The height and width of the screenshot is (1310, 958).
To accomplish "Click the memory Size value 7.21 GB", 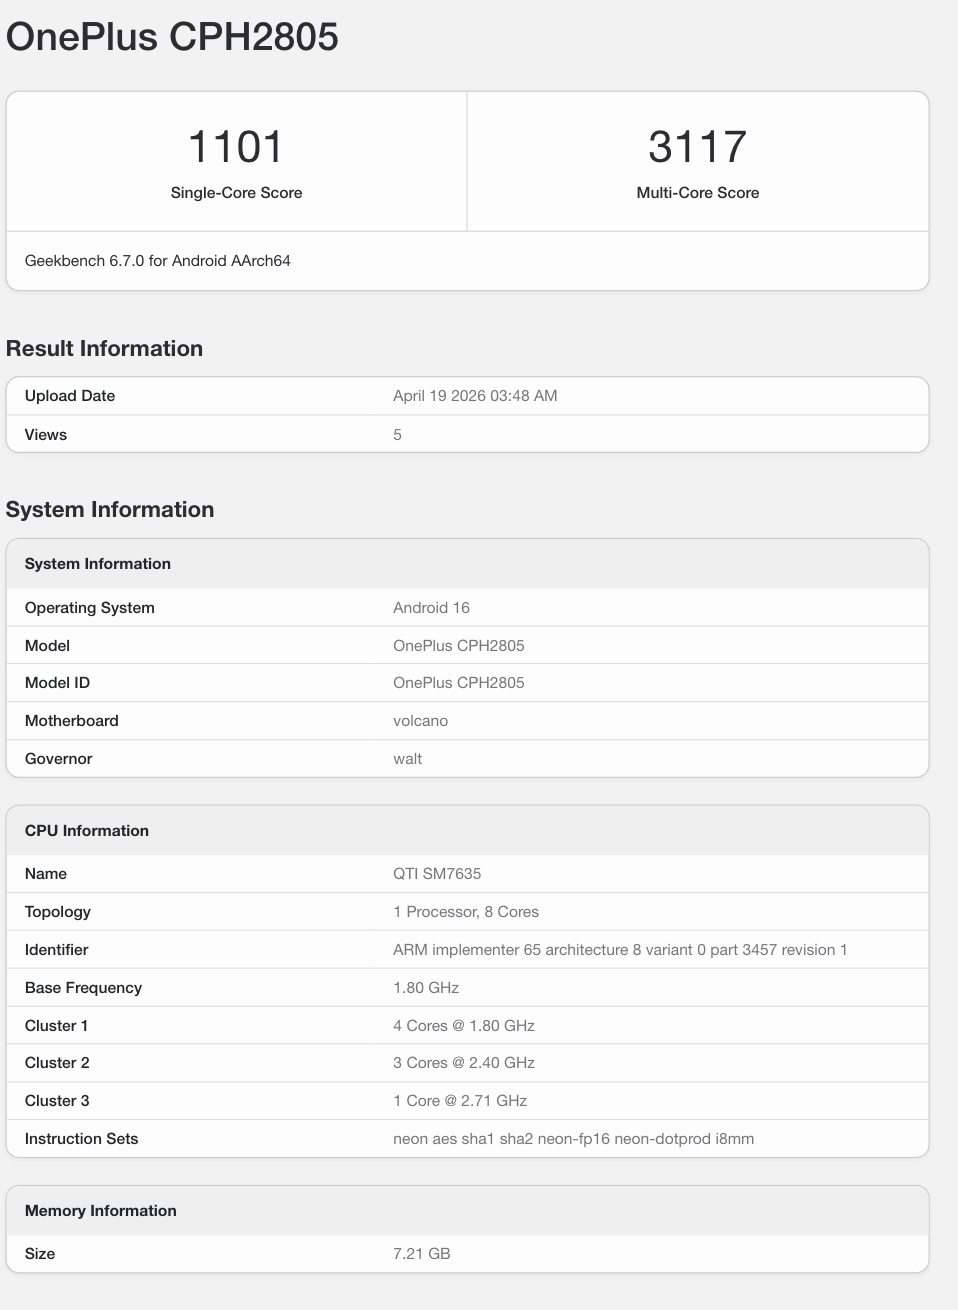I will pos(421,1254).
